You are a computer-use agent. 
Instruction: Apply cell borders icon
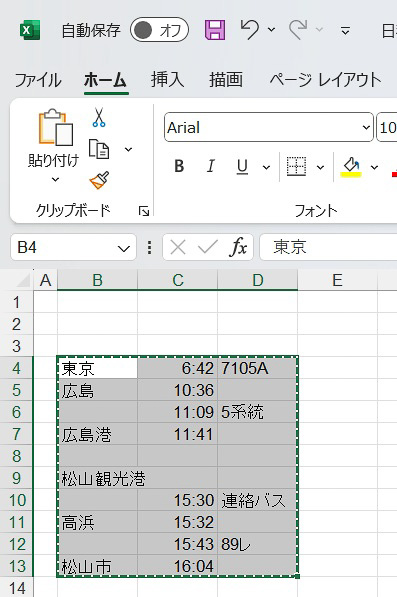296,166
